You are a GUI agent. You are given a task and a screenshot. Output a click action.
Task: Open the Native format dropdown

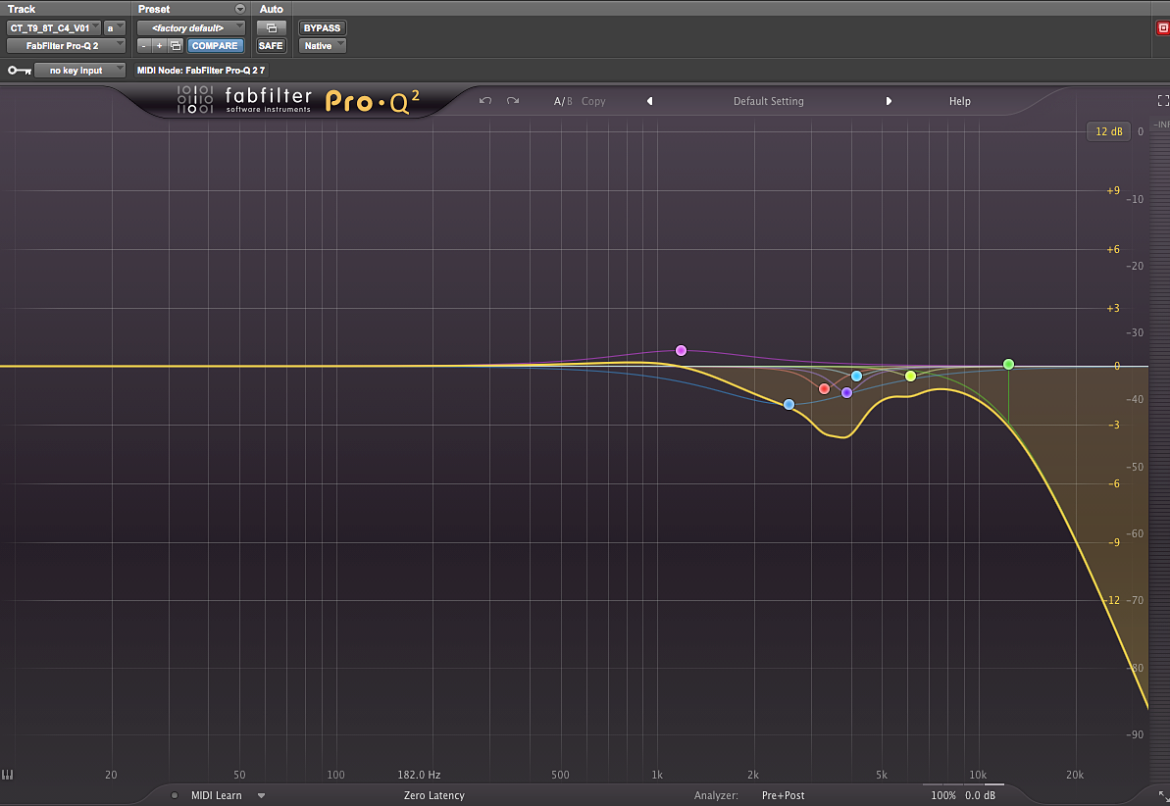point(322,46)
